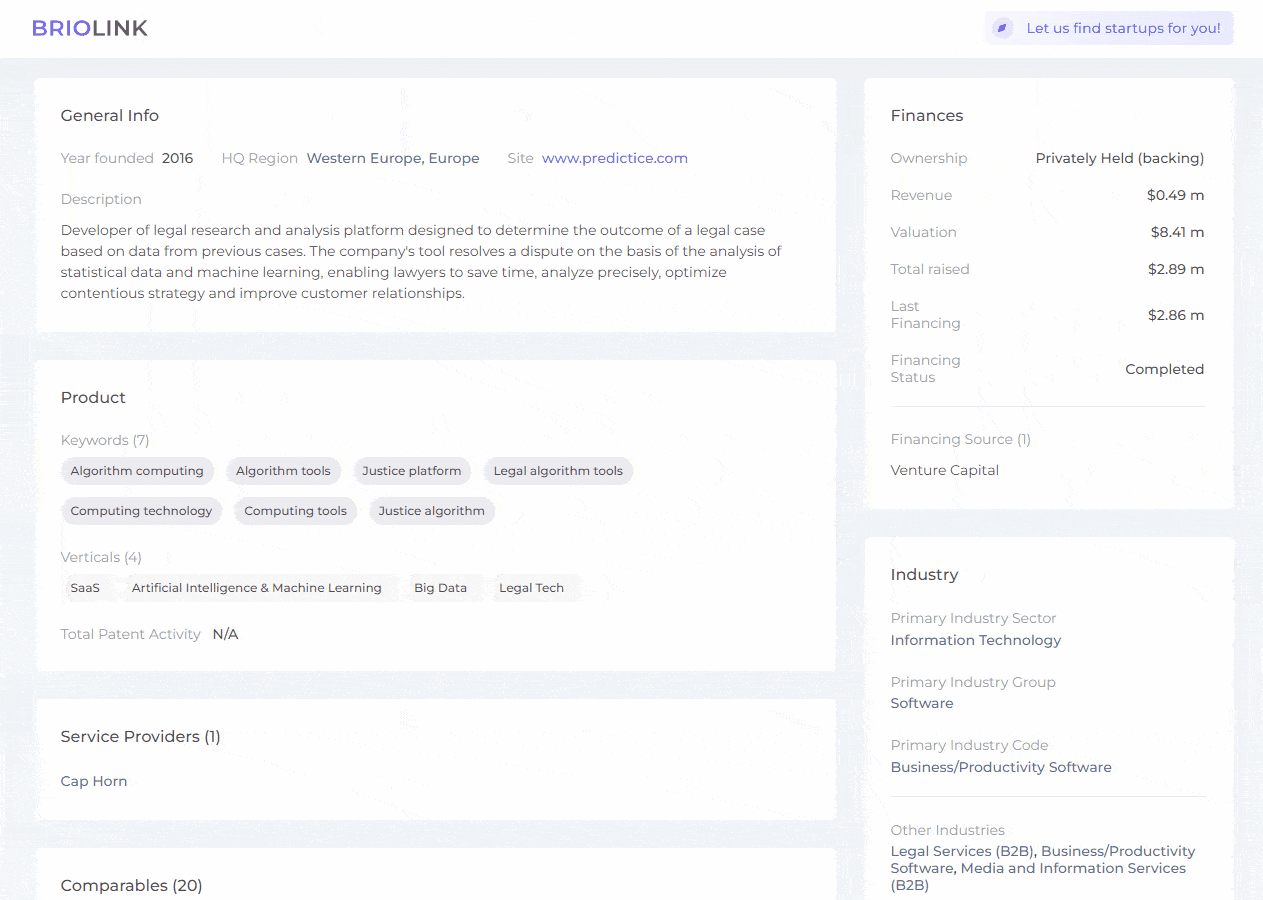The image size is (1263, 900).
Task: Click HQ Region value 'Western Europe, Europe'
Action: (x=393, y=158)
